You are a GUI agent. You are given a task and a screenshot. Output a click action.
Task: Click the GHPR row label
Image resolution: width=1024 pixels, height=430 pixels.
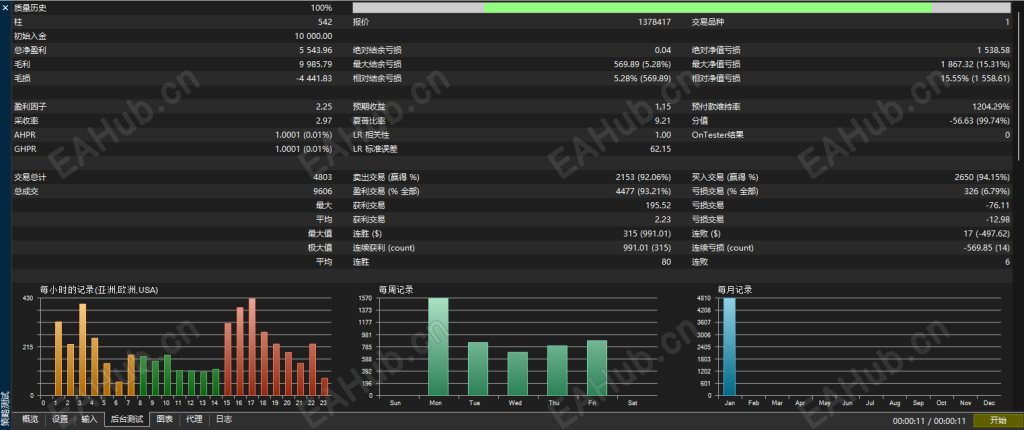tap(24, 149)
